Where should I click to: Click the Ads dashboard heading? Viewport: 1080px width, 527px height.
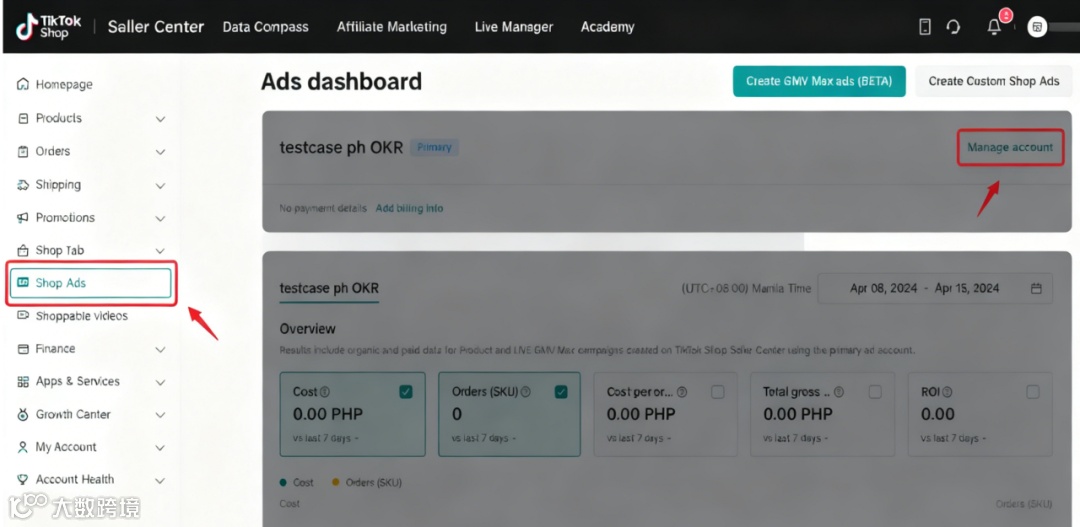click(341, 81)
